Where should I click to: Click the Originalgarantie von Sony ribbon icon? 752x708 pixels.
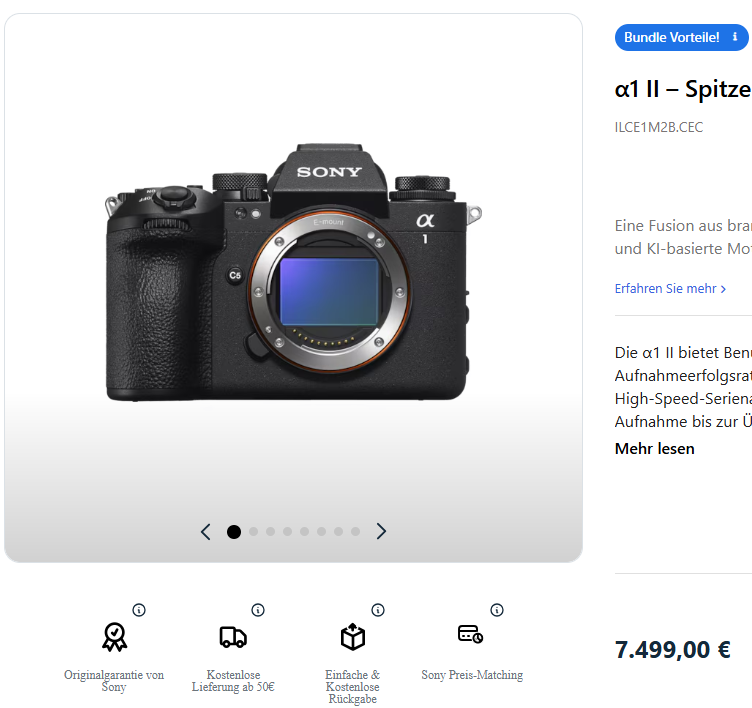(114, 636)
